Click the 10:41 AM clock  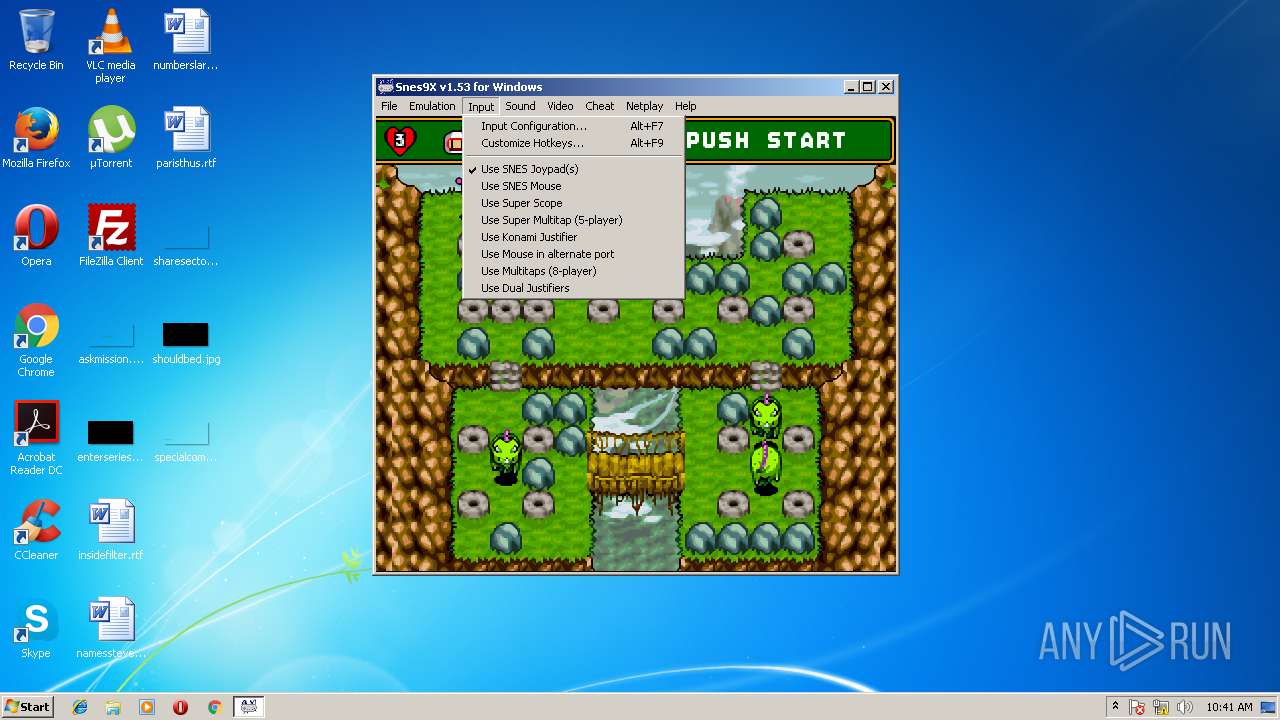pos(1229,707)
